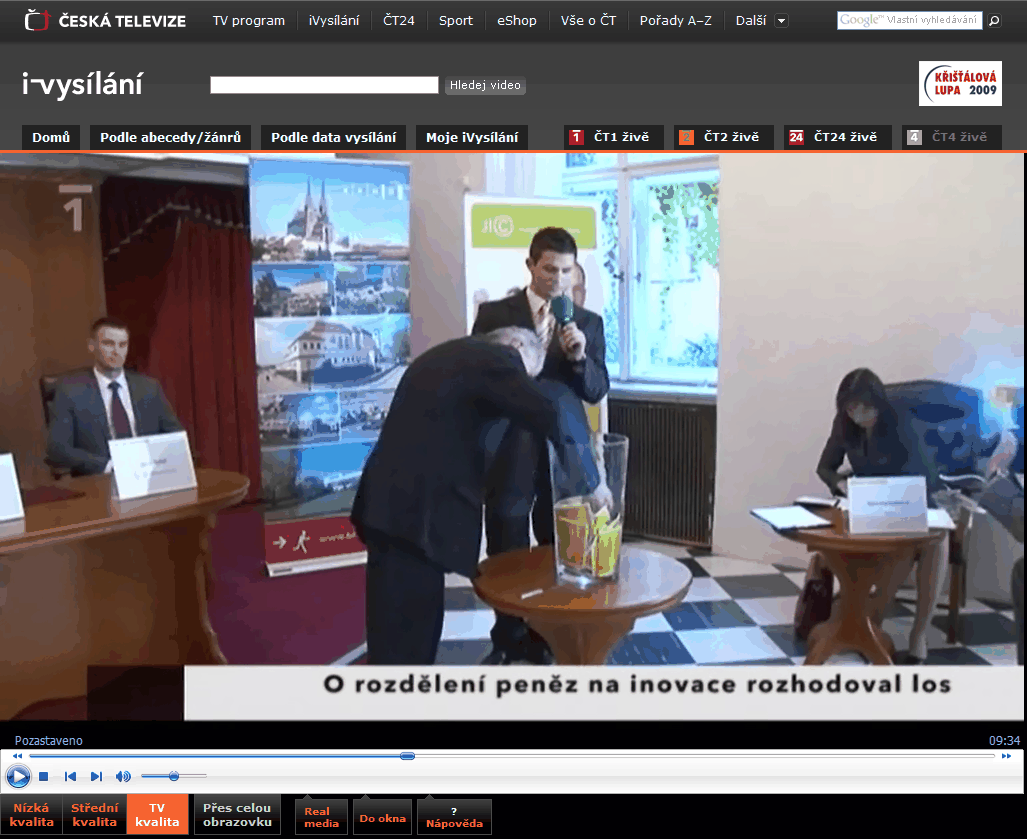This screenshot has height=839, width=1027.
Task: Select Nízká kvalita video quality
Action: [x=31, y=815]
